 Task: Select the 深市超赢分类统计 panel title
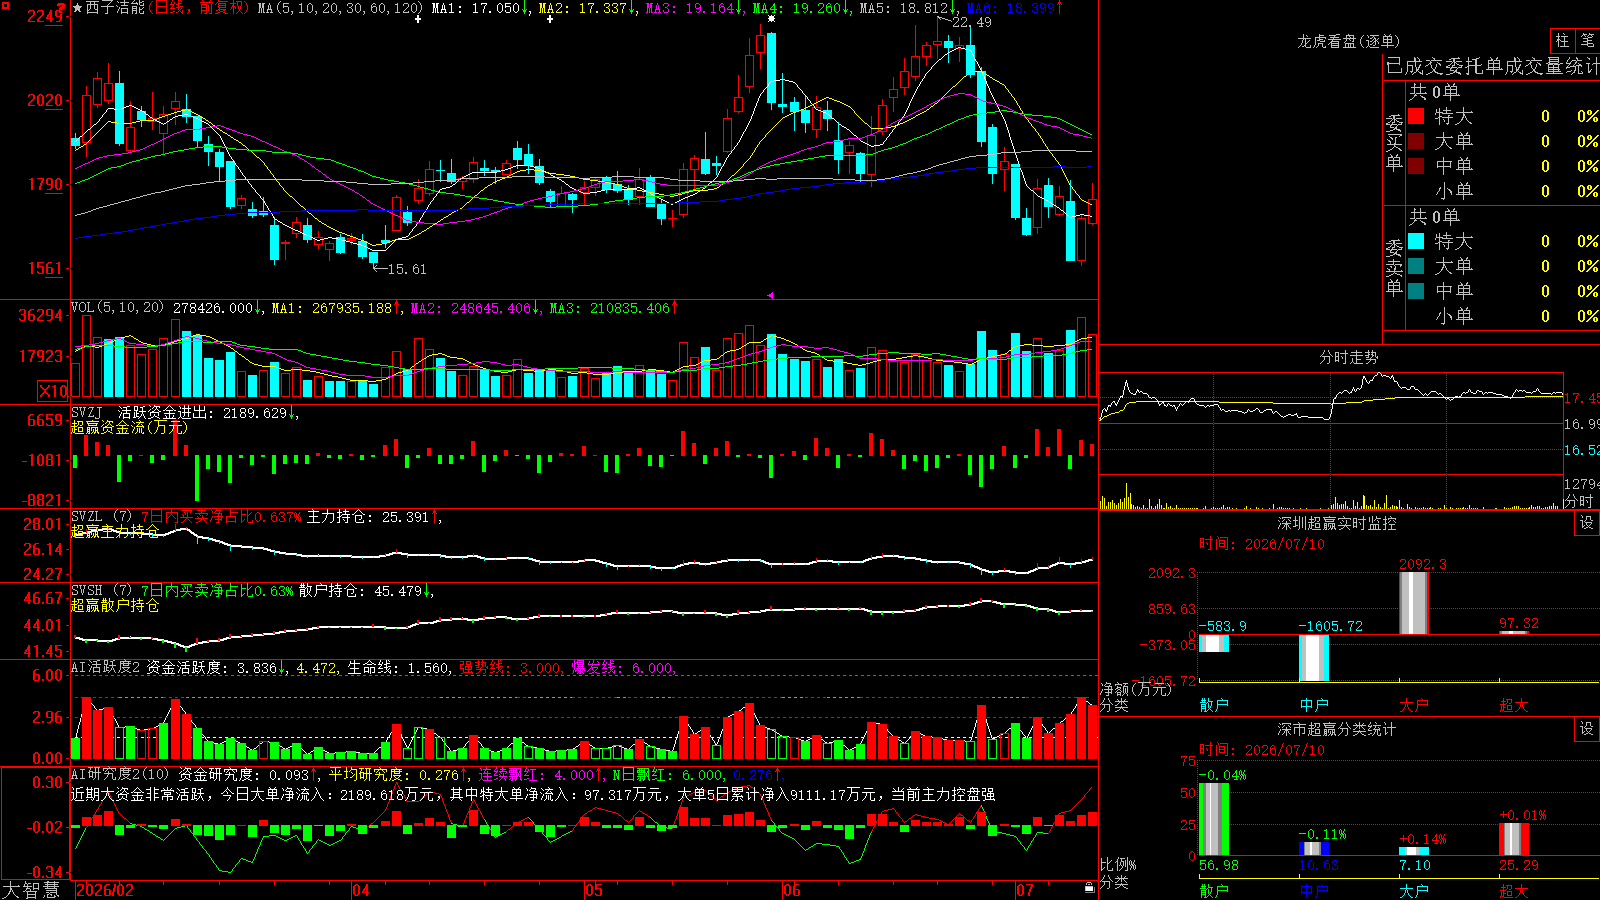1337,729
